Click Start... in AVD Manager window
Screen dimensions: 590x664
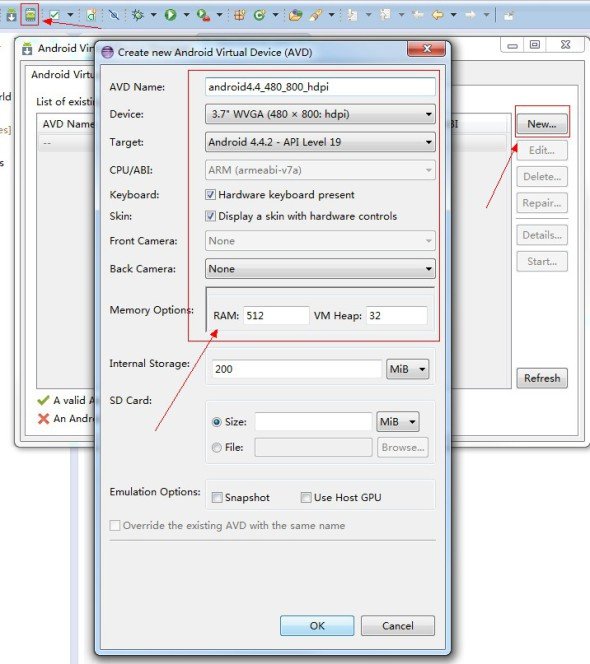click(x=542, y=261)
